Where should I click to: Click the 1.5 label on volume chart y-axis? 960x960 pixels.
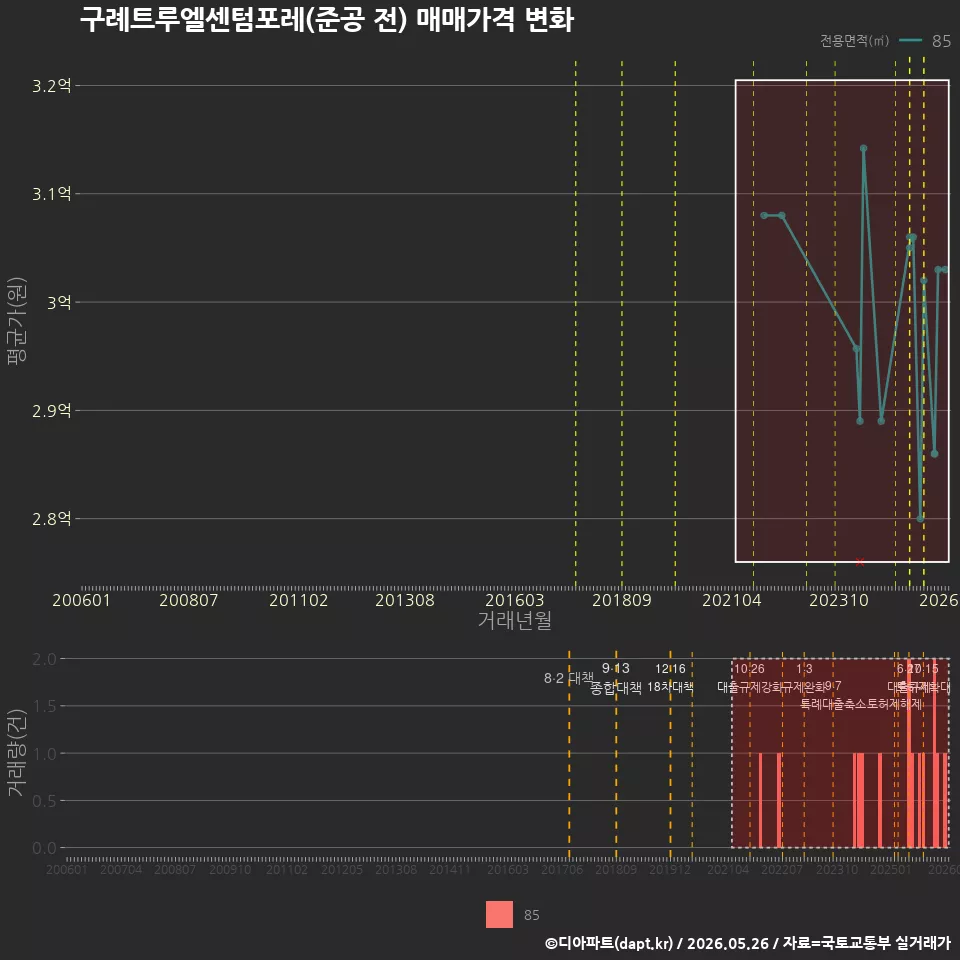44,707
